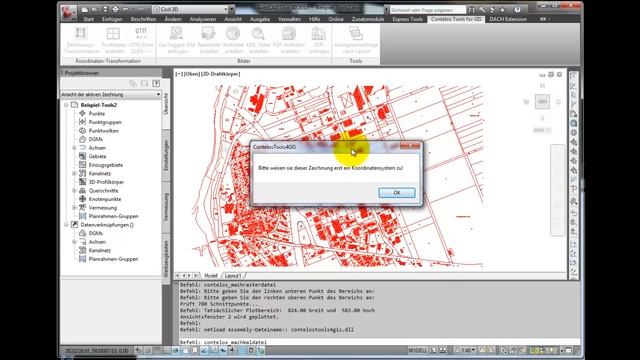Open the Beschriften ribbon tab
This screenshot has height=360, width=640.
click(143, 19)
